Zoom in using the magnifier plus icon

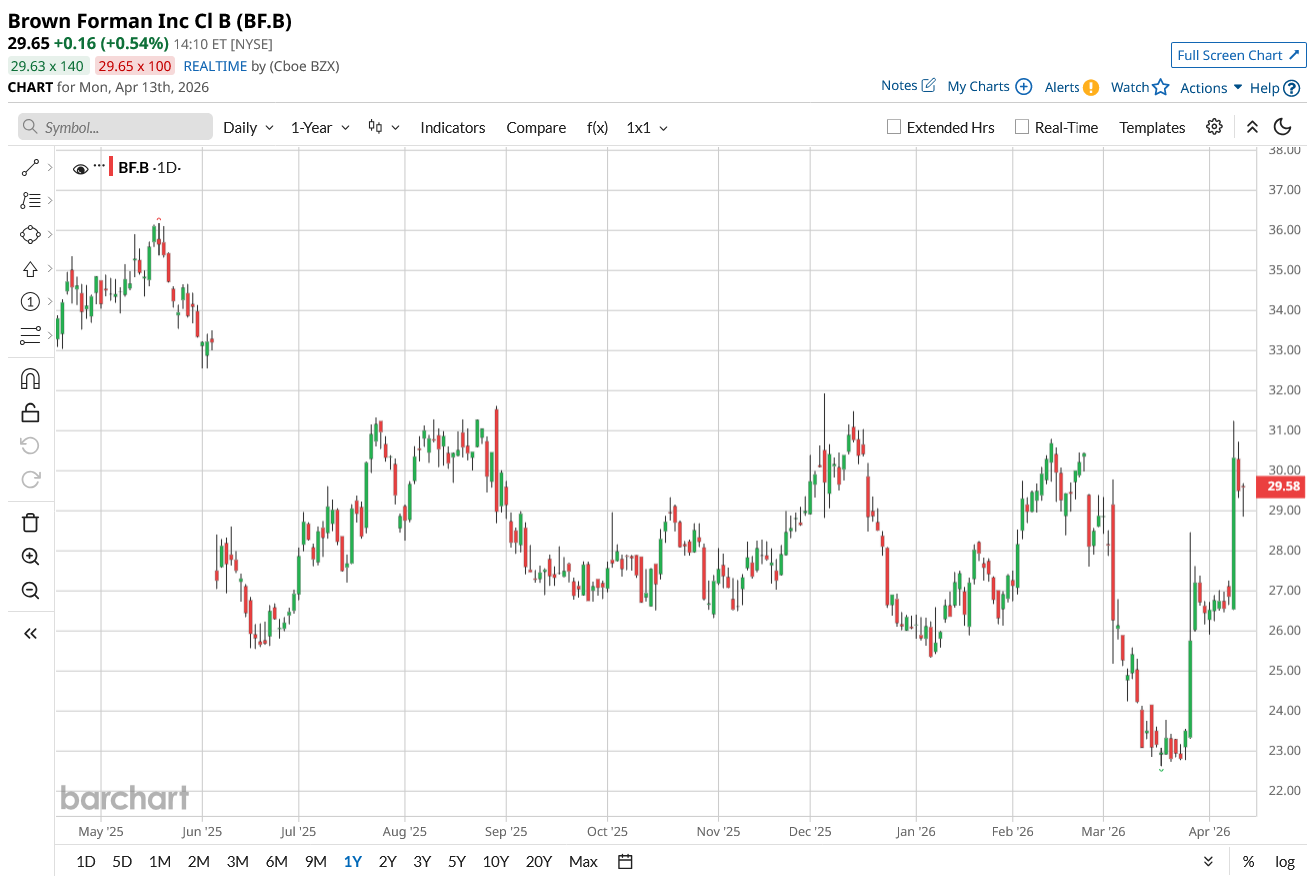[x=30, y=557]
